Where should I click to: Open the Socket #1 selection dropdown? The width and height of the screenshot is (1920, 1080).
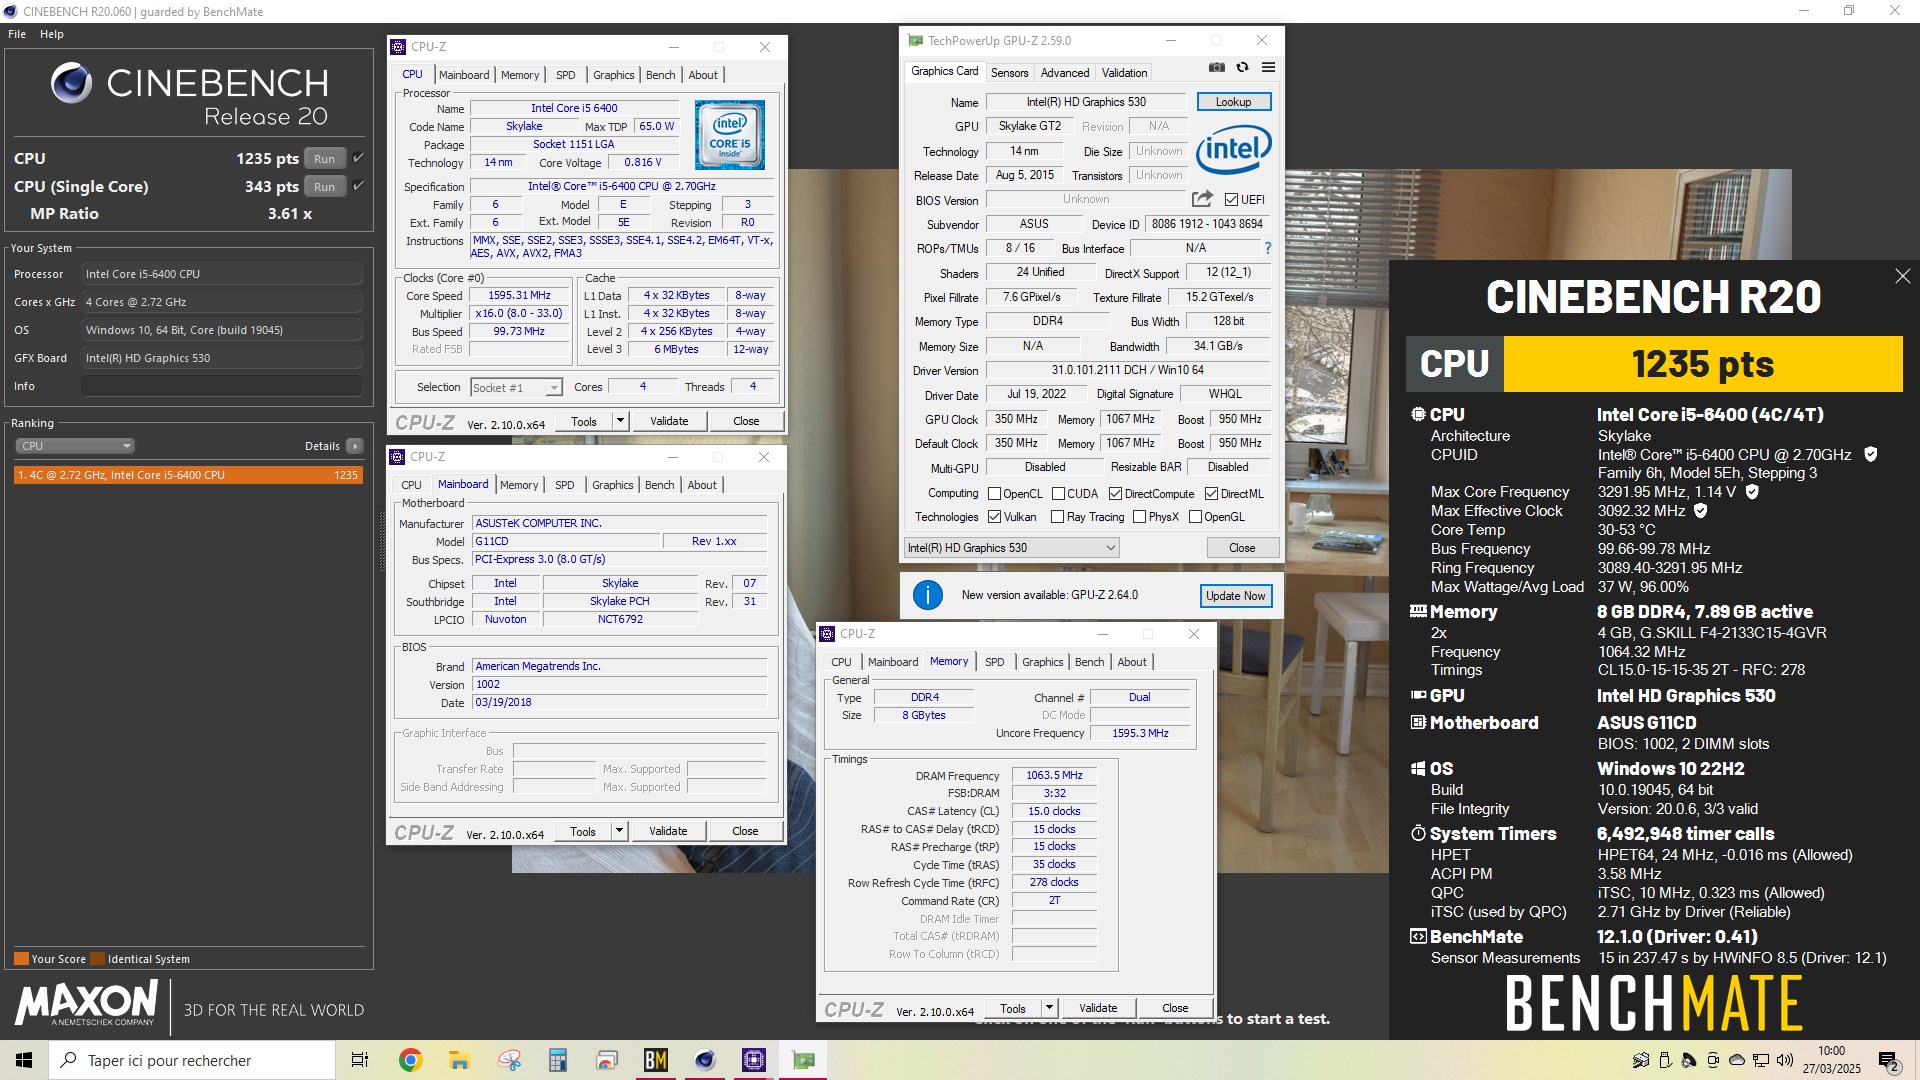(x=553, y=388)
